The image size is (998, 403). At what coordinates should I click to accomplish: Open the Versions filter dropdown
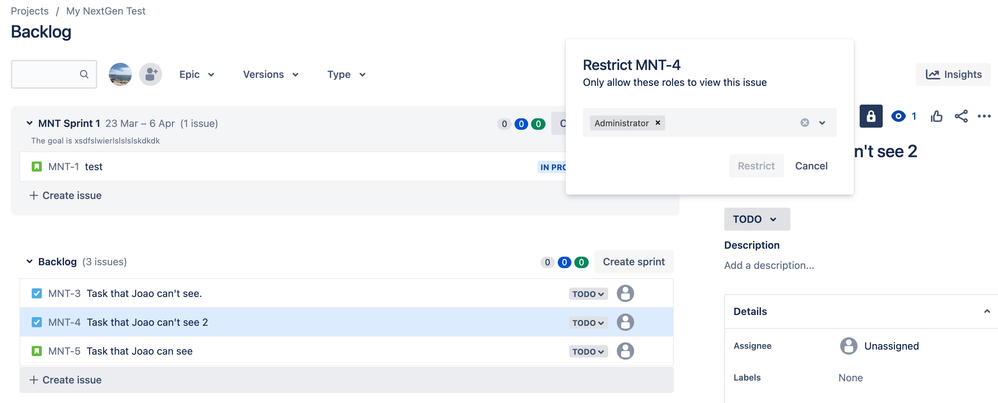(271, 74)
